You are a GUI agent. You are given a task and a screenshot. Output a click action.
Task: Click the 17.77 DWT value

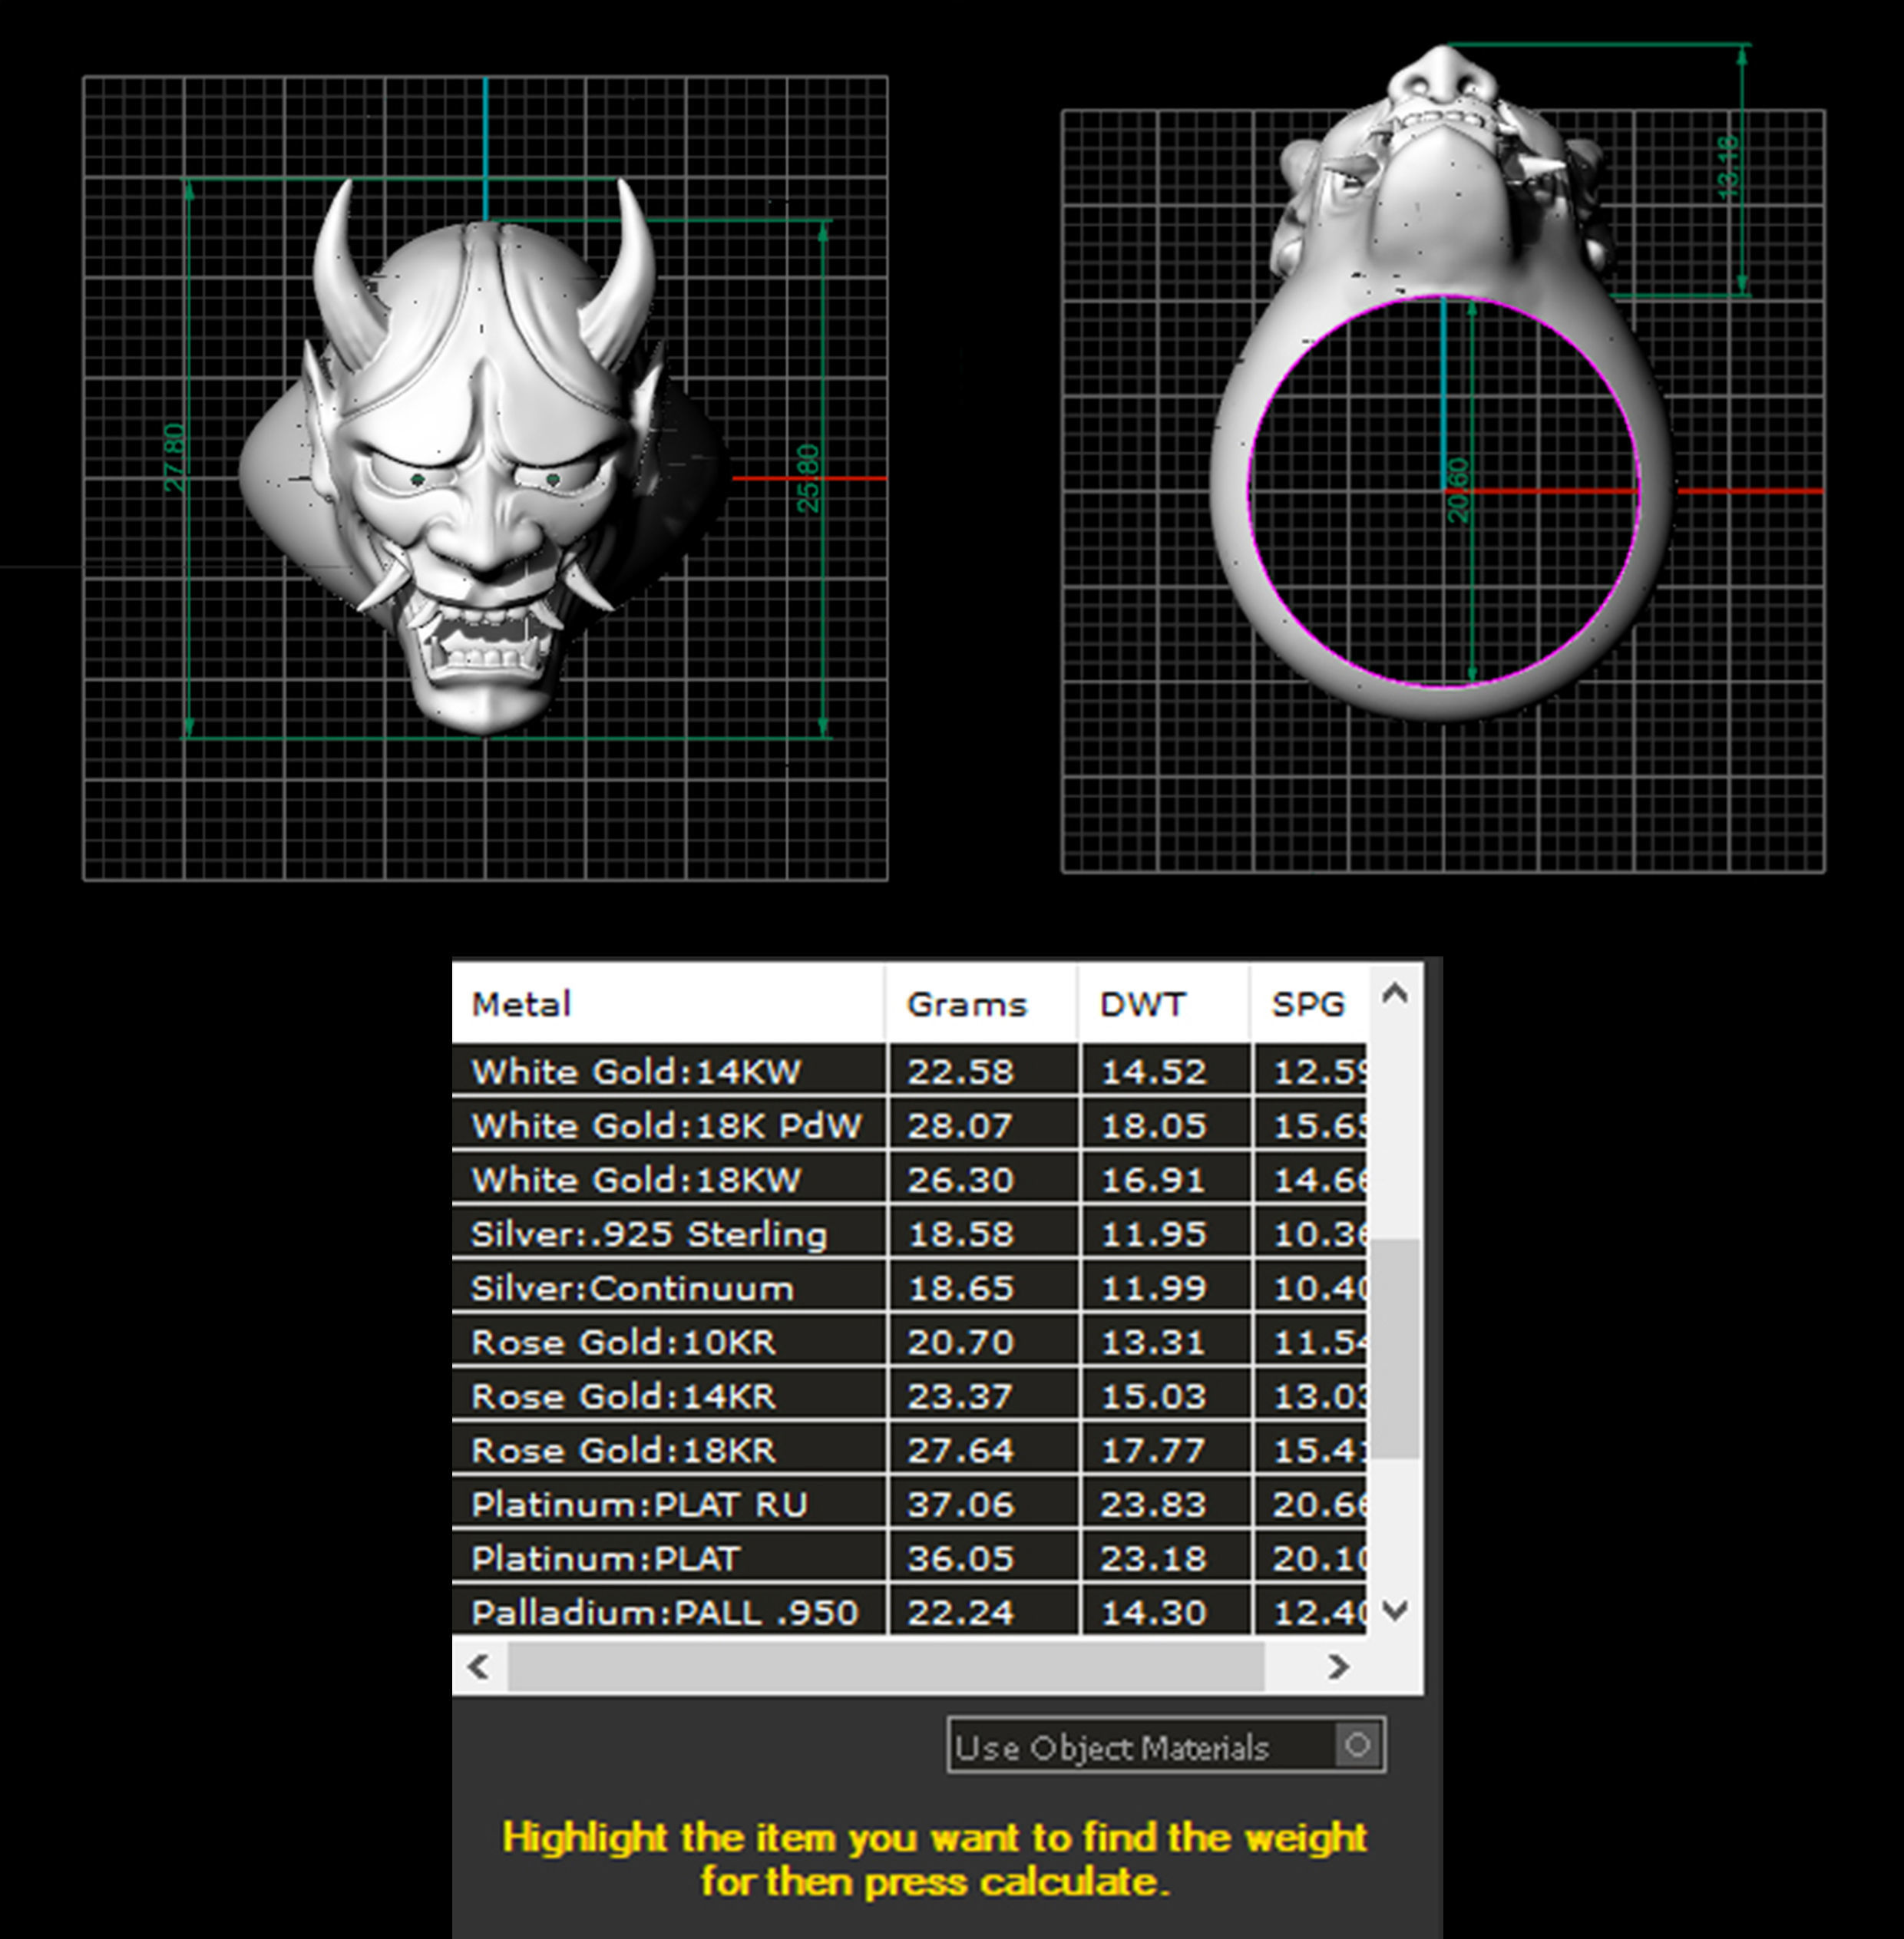(x=1153, y=1450)
